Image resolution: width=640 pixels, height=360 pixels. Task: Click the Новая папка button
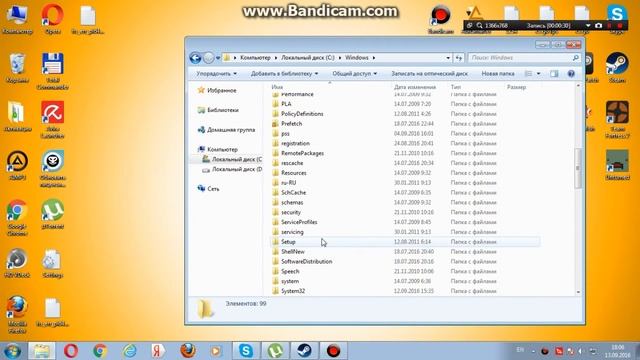(498, 74)
